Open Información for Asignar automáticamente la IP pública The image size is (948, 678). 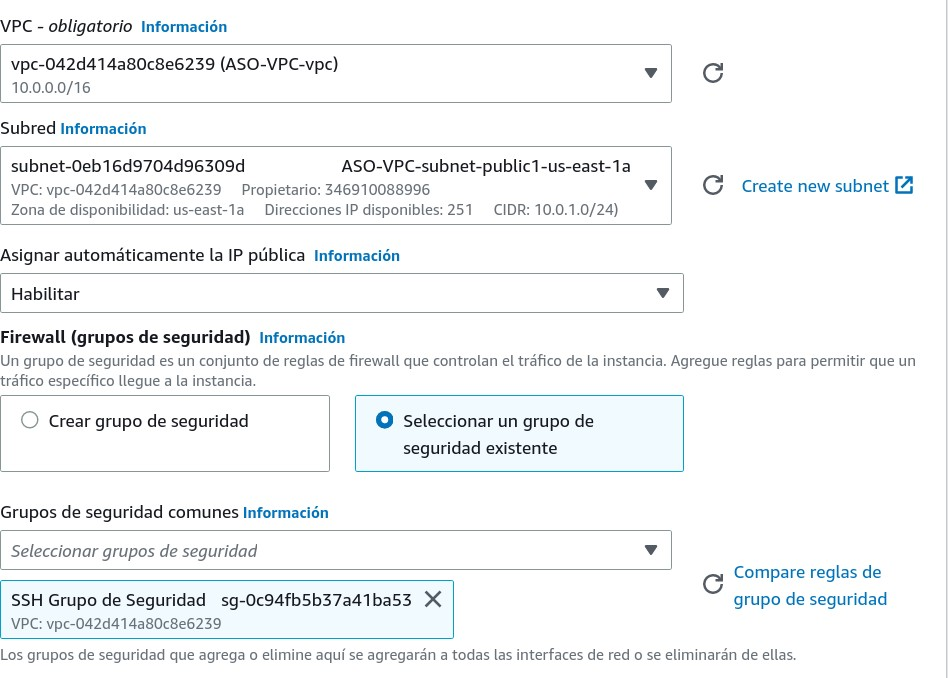click(x=357, y=256)
